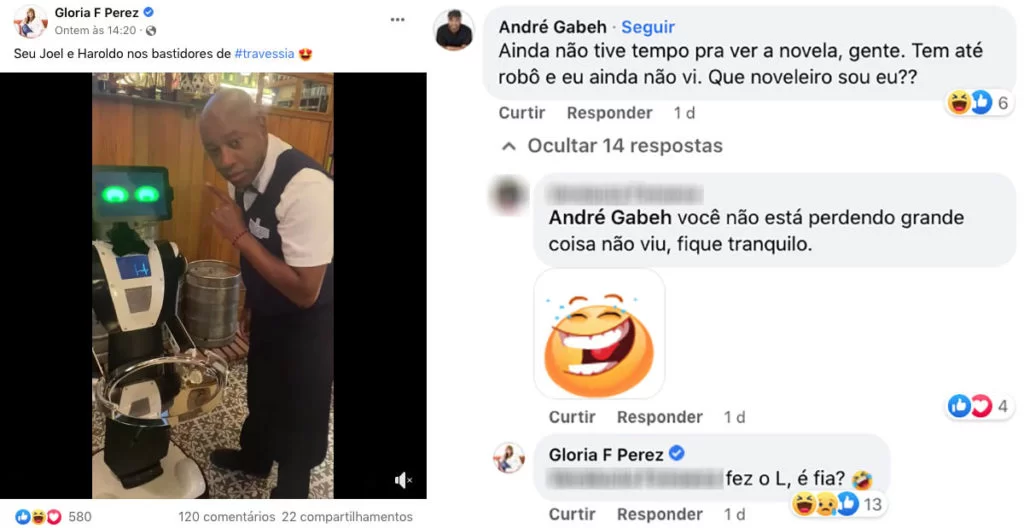View the 13 reactions on Gloria's reply

[839, 504]
